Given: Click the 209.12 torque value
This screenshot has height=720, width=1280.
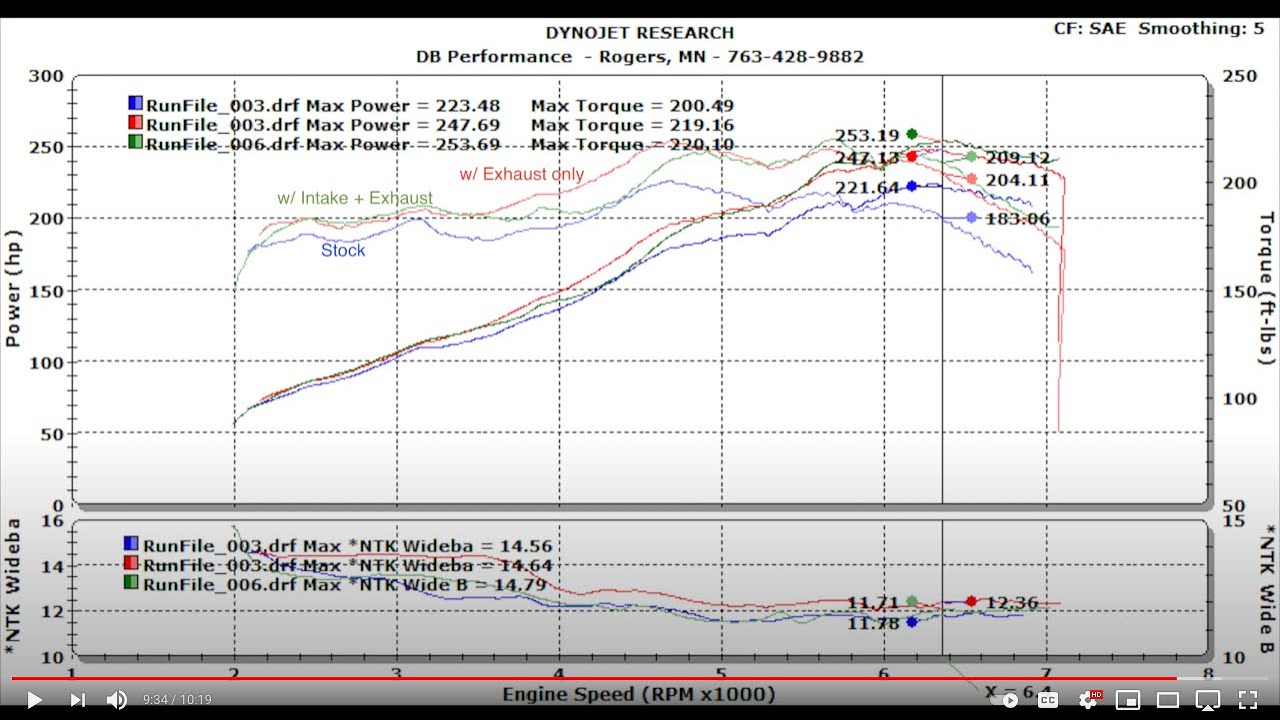Looking at the screenshot, I should [x=1018, y=158].
